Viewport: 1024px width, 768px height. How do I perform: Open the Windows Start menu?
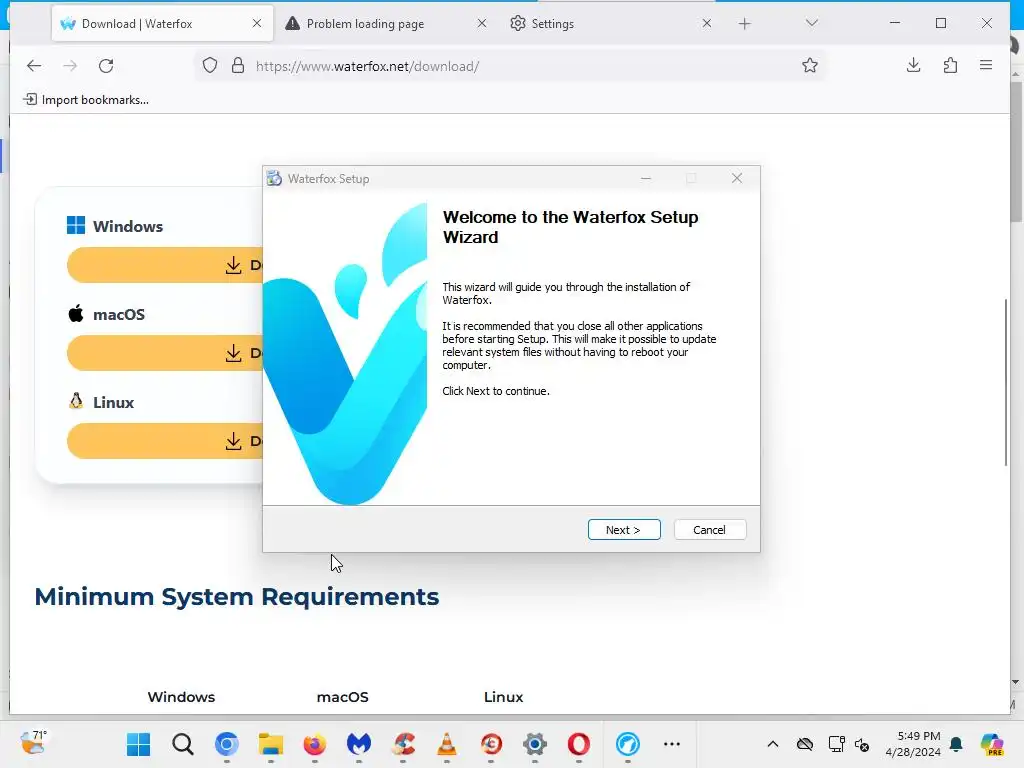138,744
